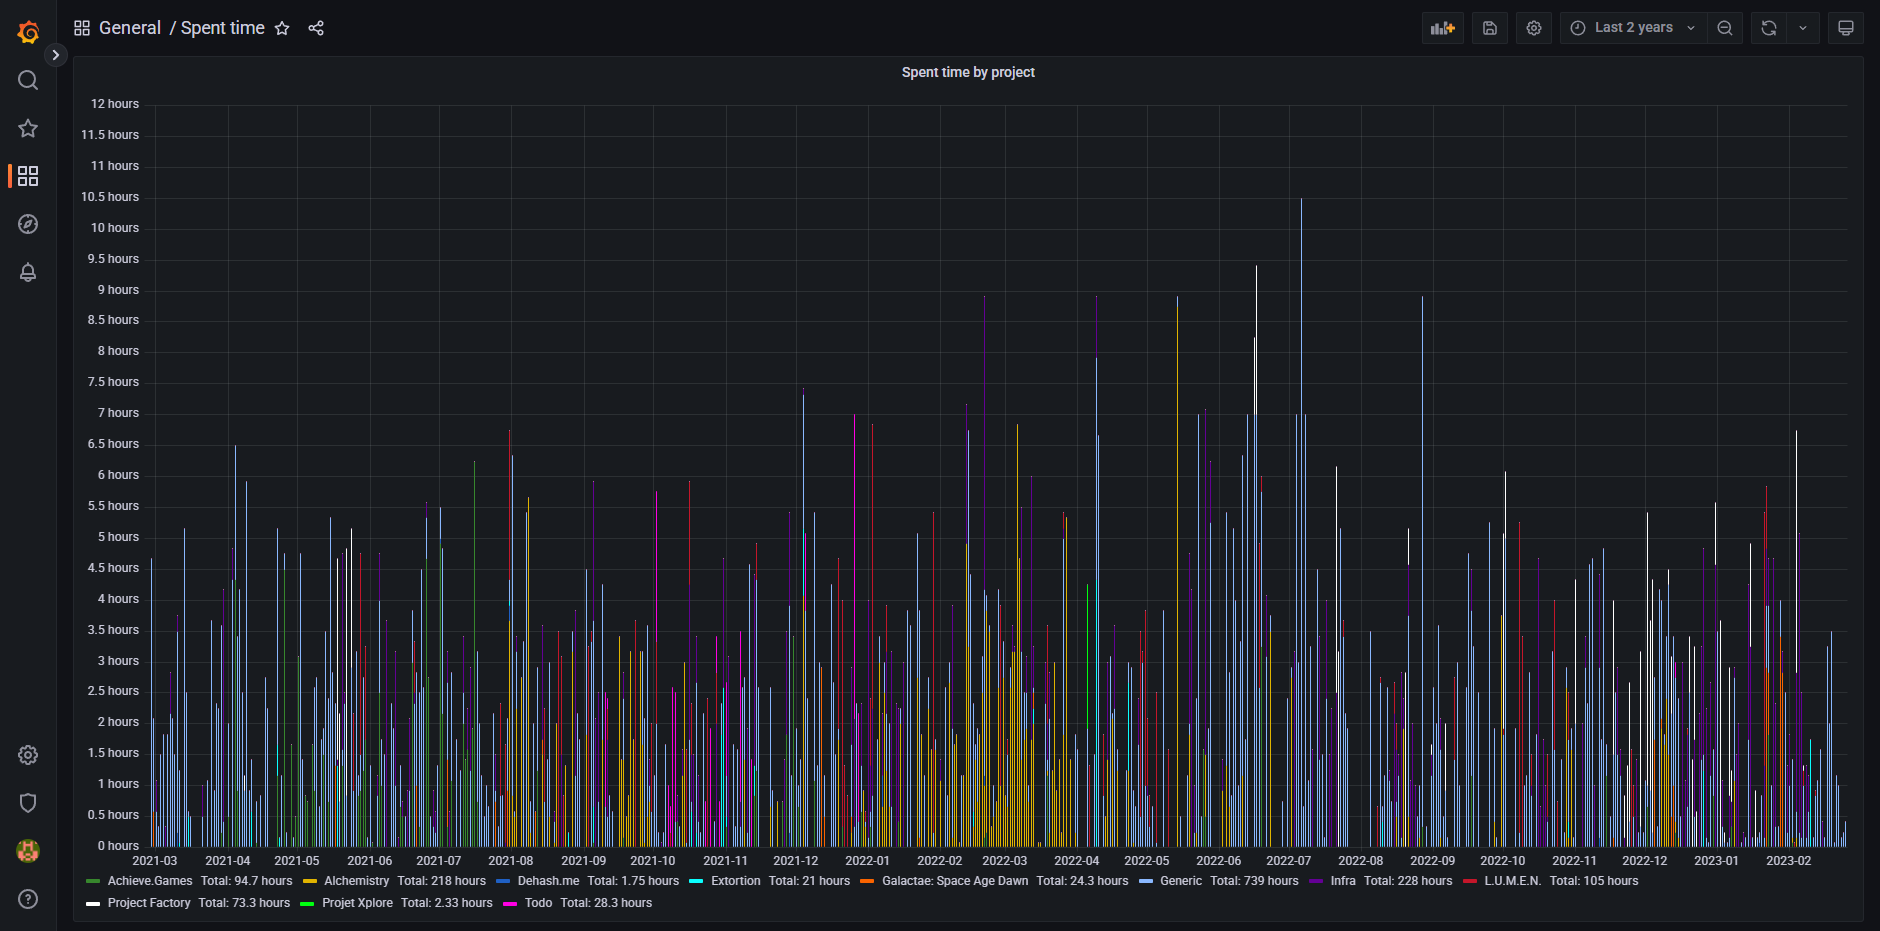Image resolution: width=1880 pixels, height=931 pixels.
Task: Expand the sidebar with chevron toggle
Action: 56,55
